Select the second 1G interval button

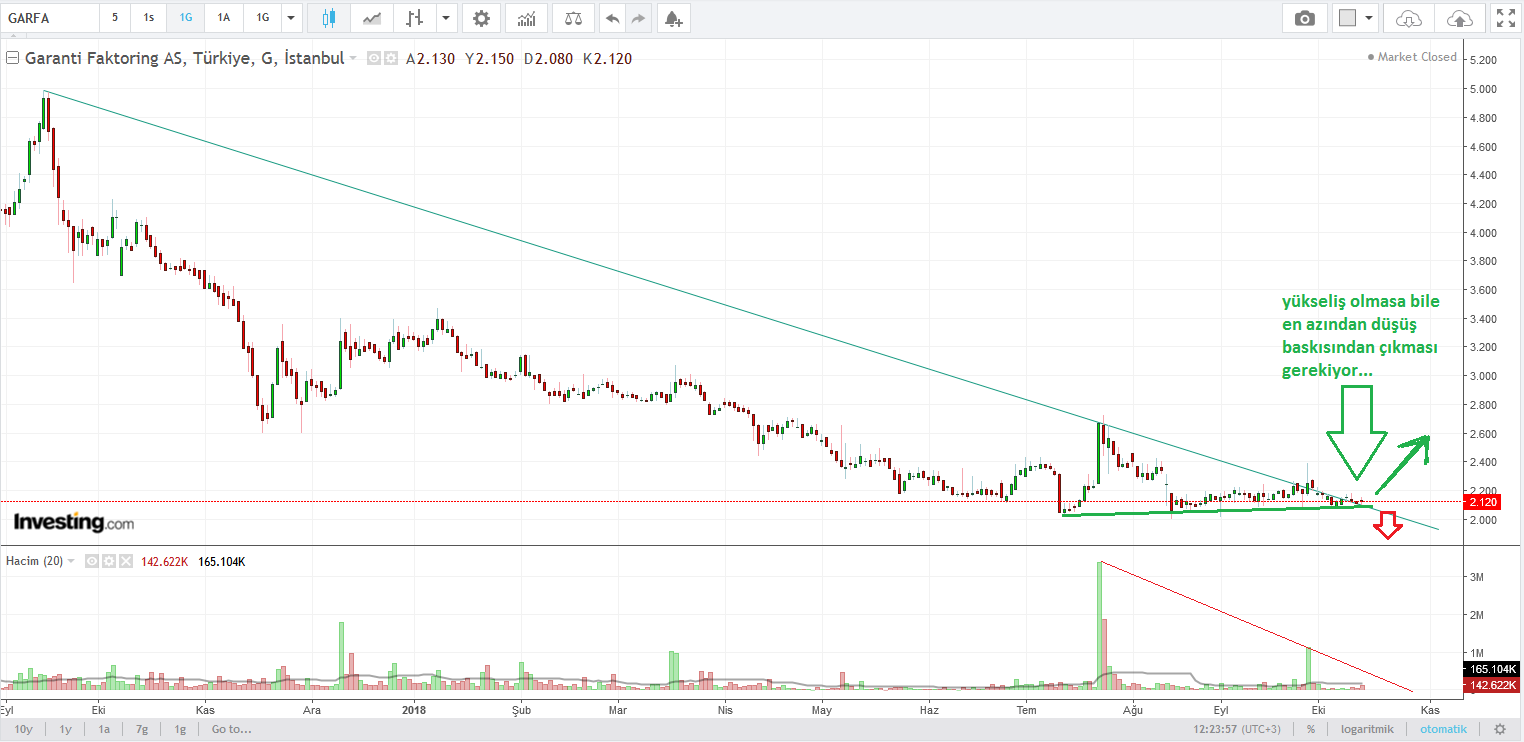point(262,17)
